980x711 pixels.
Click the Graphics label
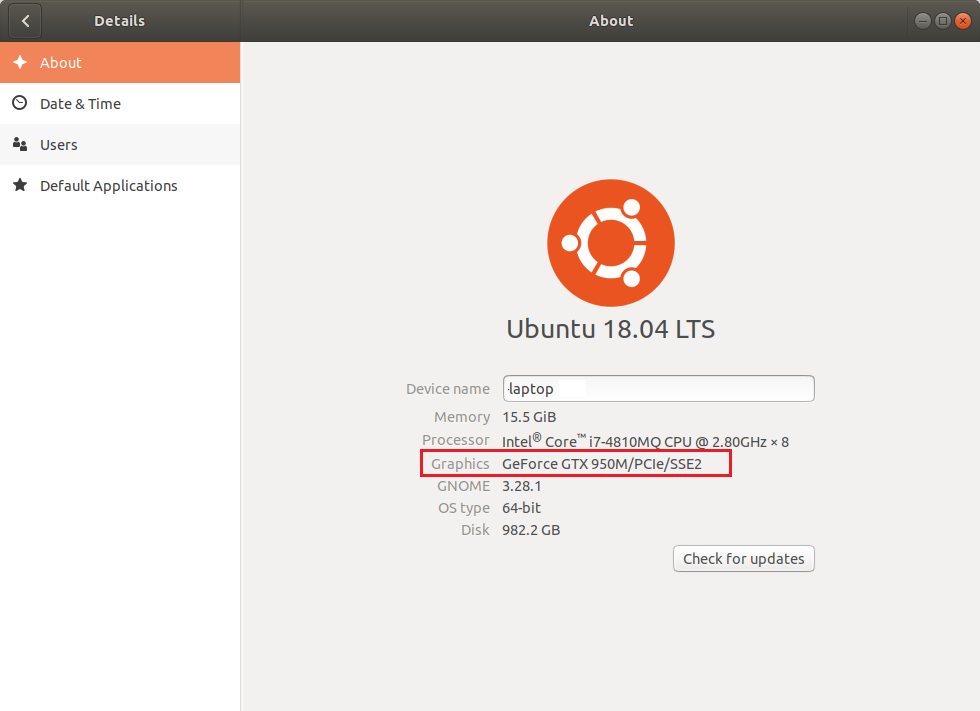pyautogui.click(x=460, y=464)
